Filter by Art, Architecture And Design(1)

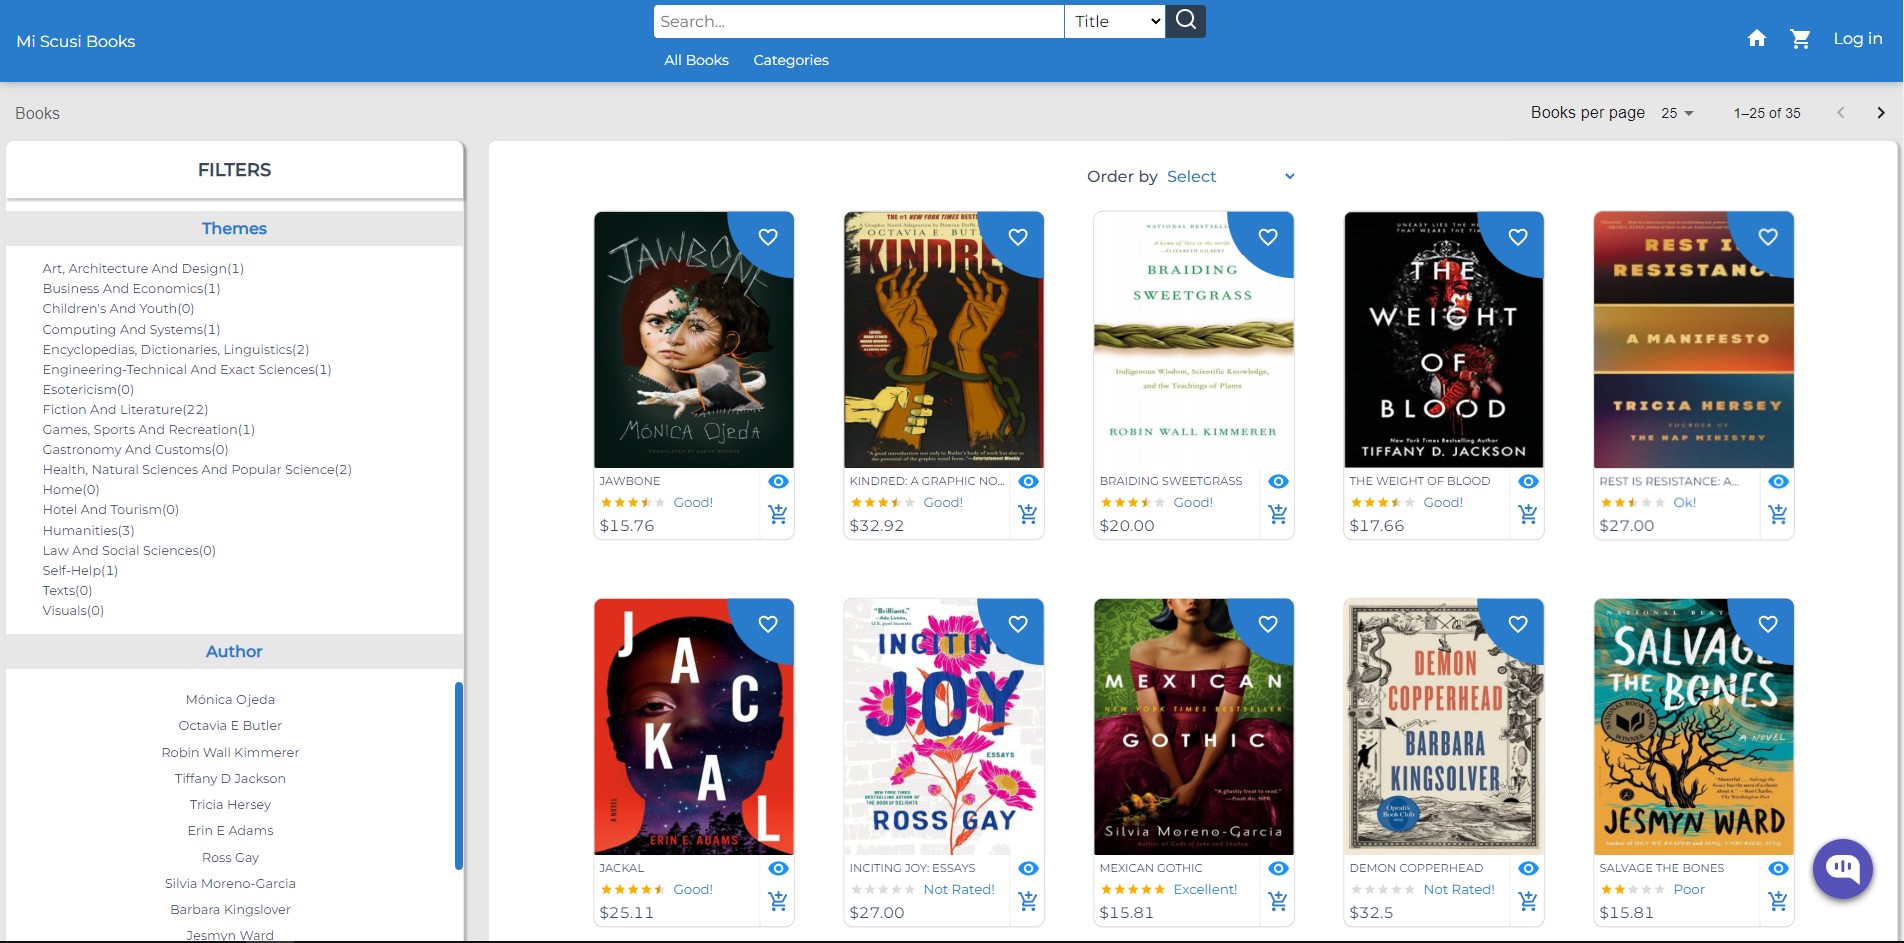[x=143, y=268]
